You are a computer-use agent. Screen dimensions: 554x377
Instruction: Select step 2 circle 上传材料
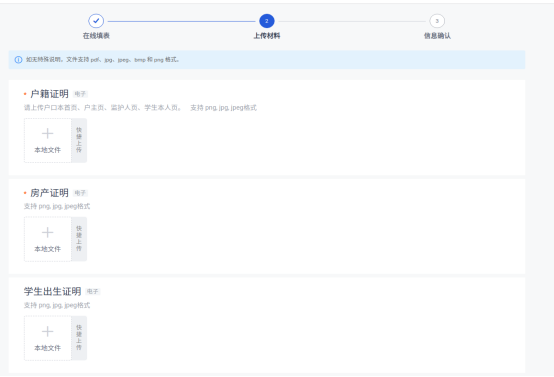[267, 21]
